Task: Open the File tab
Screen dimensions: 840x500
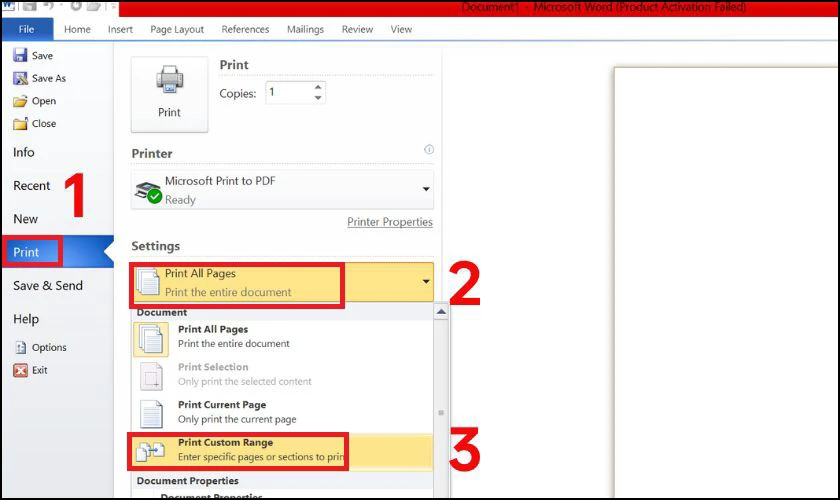Action: click(27, 29)
